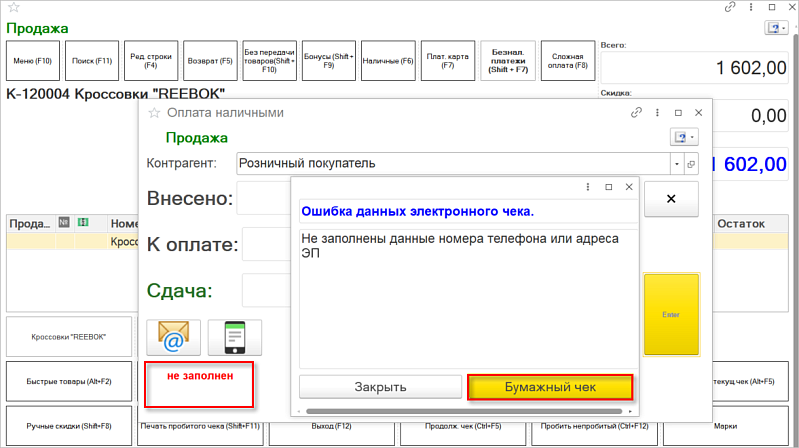Screen dimensions: 799x448
Task: Click the Розничный покупатель input field
Action: (x=453, y=163)
